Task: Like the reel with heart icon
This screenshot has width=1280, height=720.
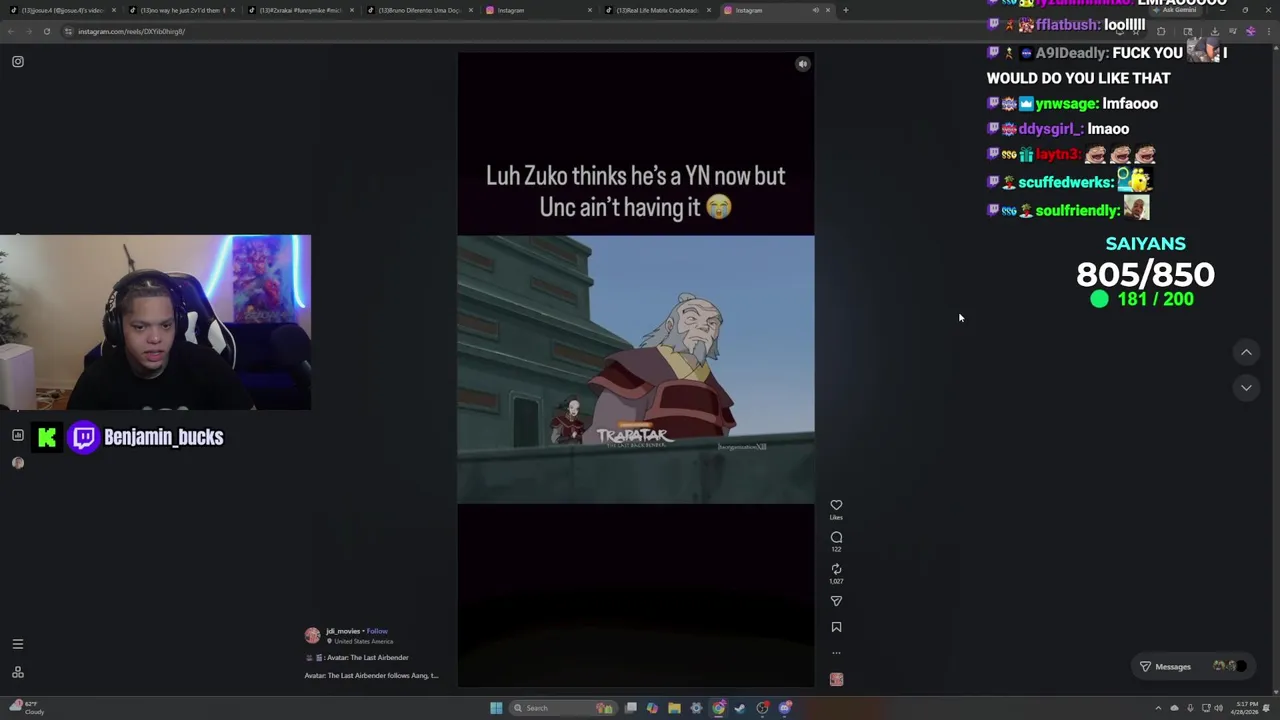Action: coord(836,505)
